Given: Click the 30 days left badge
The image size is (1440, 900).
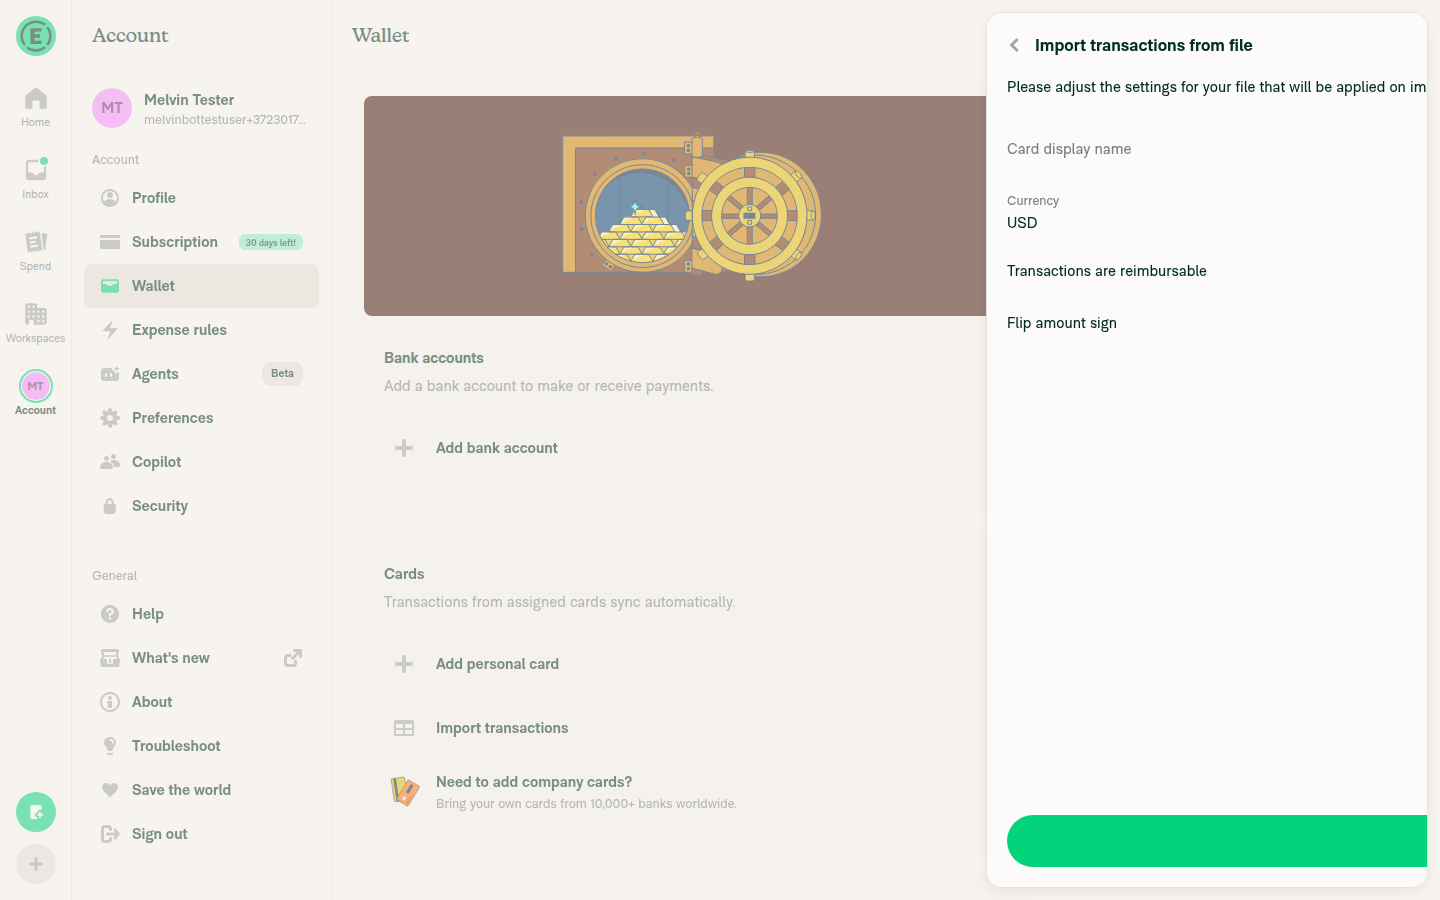Looking at the screenshot, I should [271, 242].
